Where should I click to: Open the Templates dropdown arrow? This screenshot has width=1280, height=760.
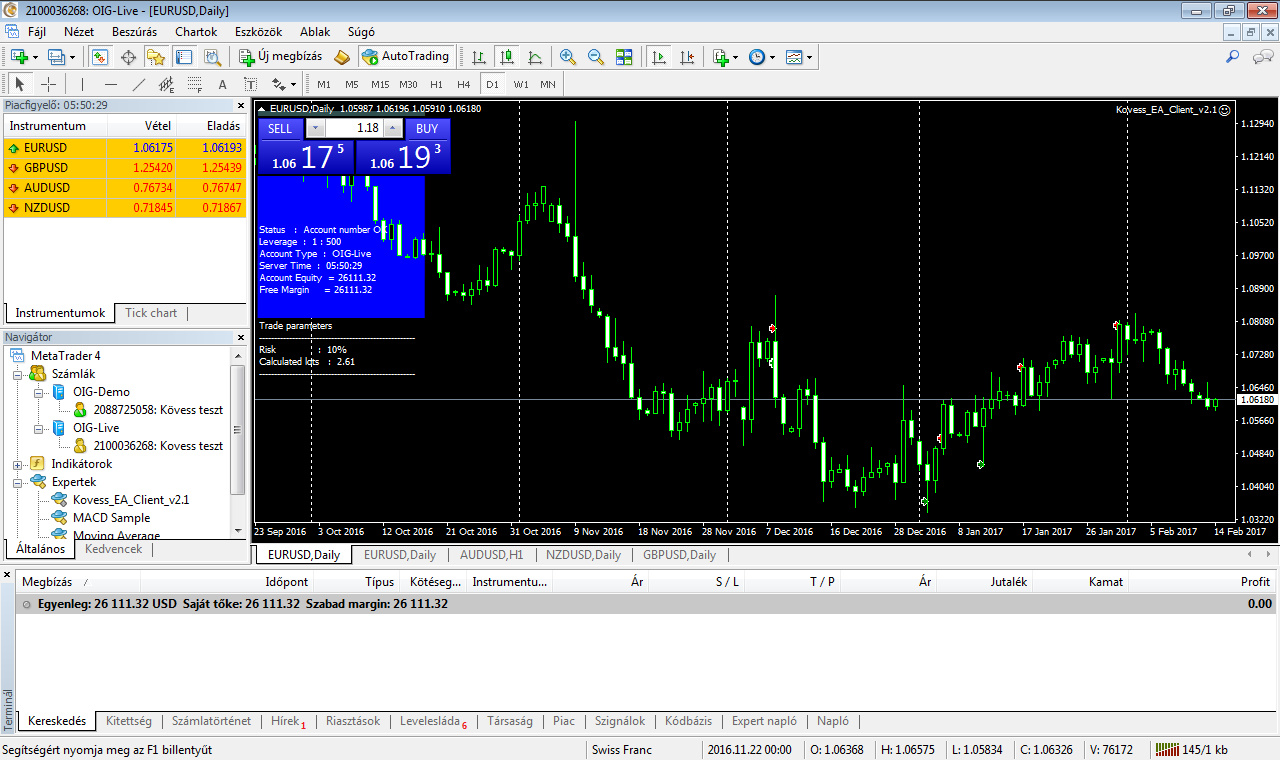click(x=809, y=57)
